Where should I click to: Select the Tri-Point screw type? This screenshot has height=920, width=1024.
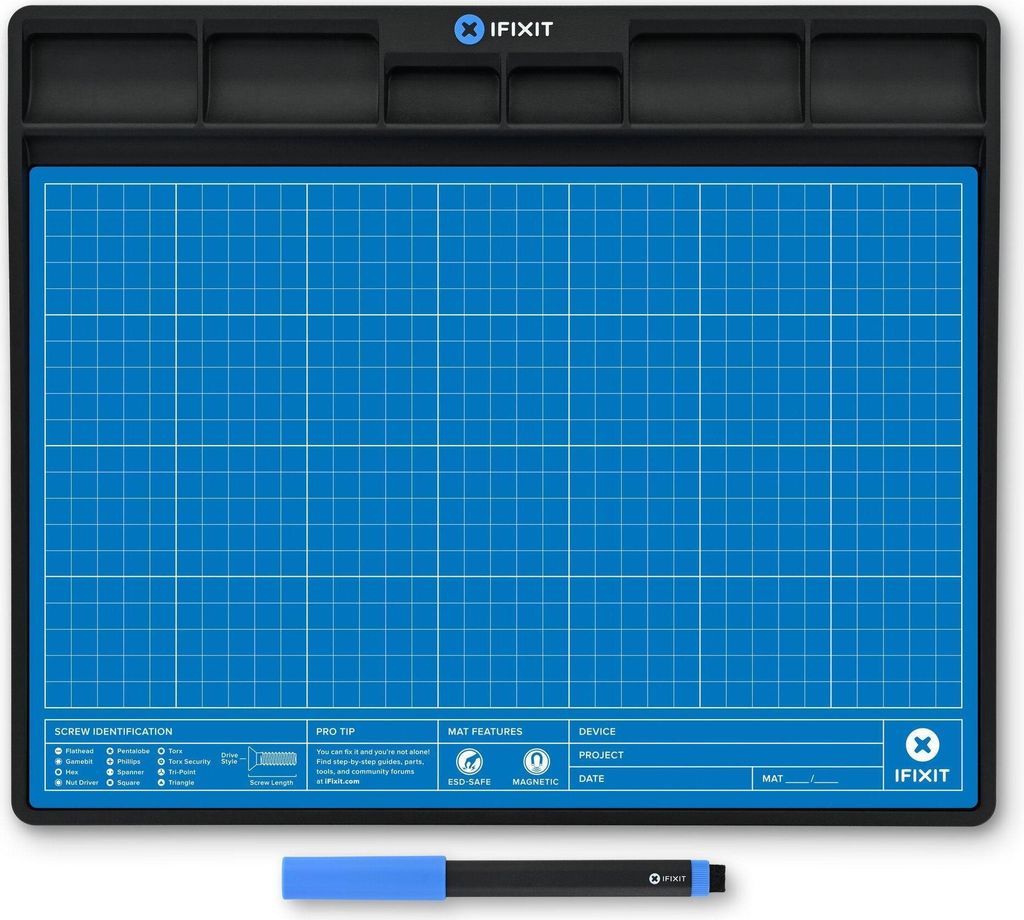[x=161, y=772]
